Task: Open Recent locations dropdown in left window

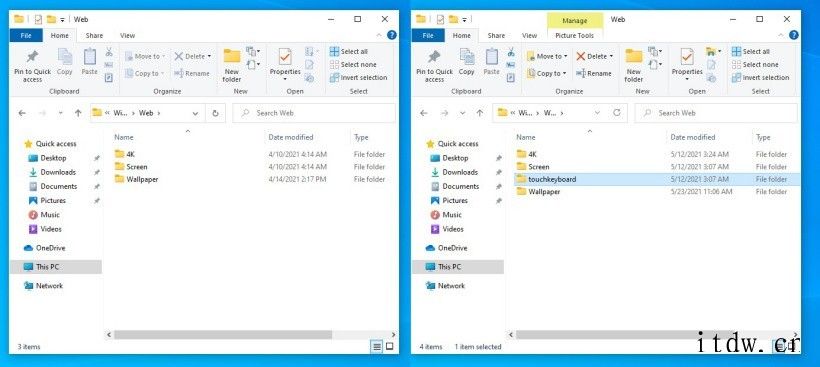Action: click(x=61, y=113)
